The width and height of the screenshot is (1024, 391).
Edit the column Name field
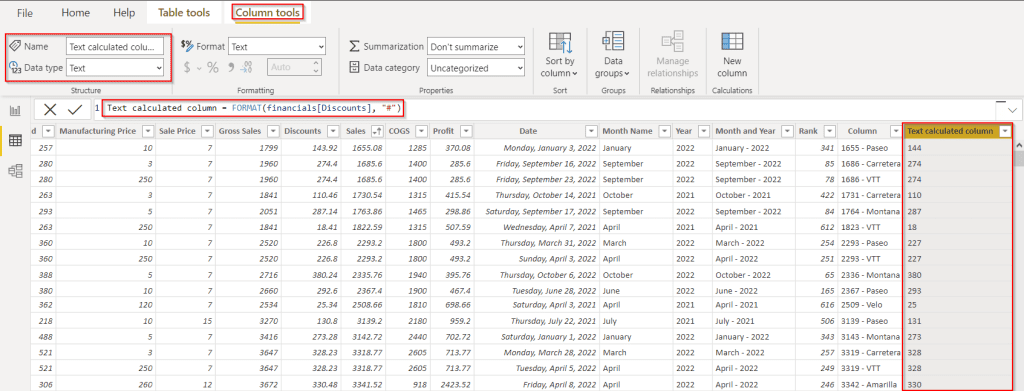tap(115, 47)
